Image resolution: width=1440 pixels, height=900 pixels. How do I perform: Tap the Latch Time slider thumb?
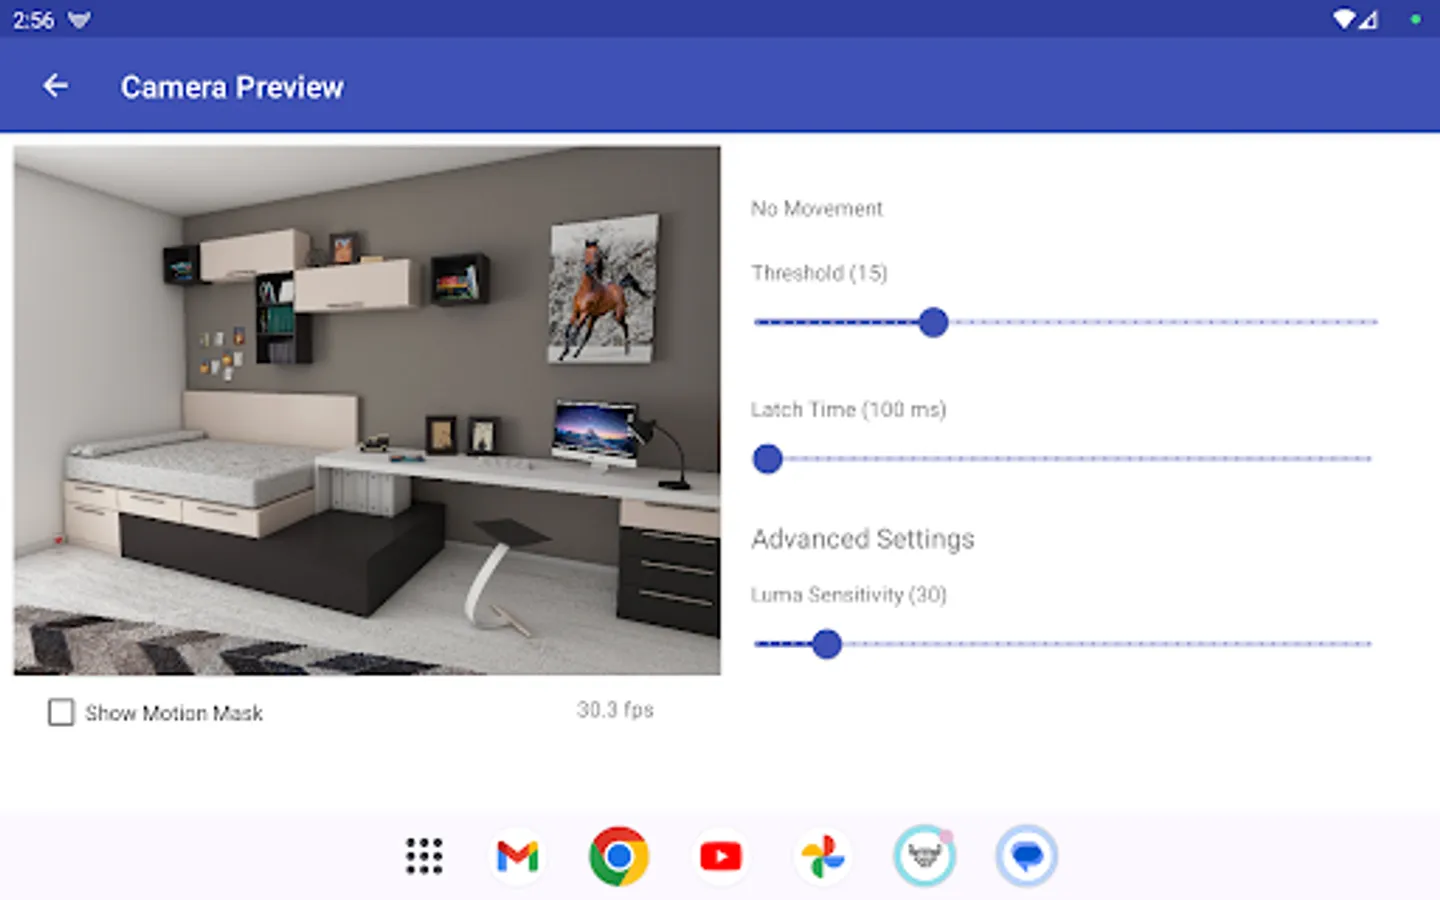coord(767,459)
